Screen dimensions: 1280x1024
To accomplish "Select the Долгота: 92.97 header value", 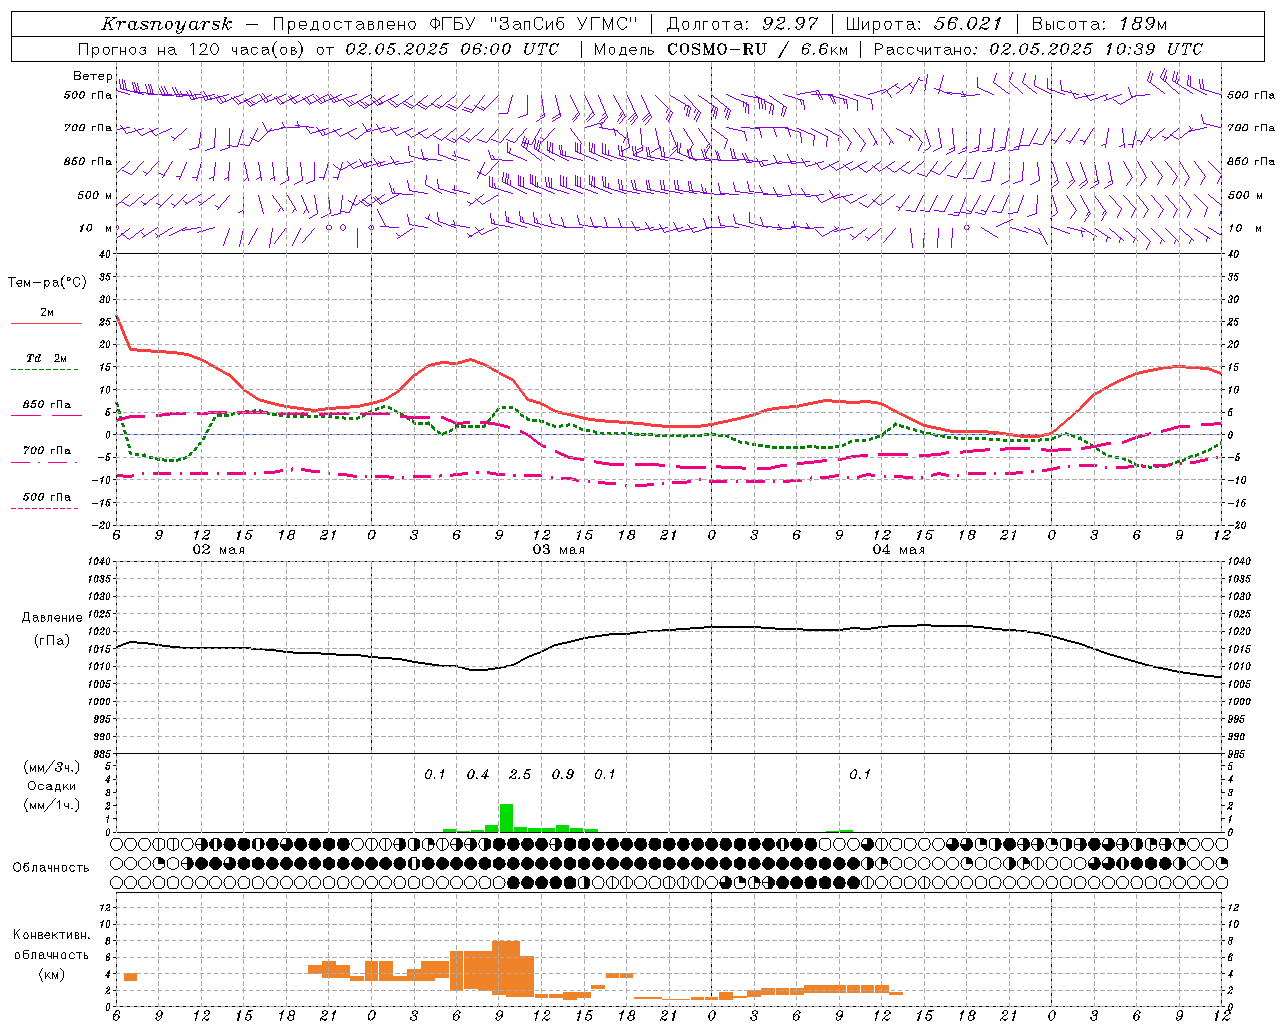I will [742, 24].
